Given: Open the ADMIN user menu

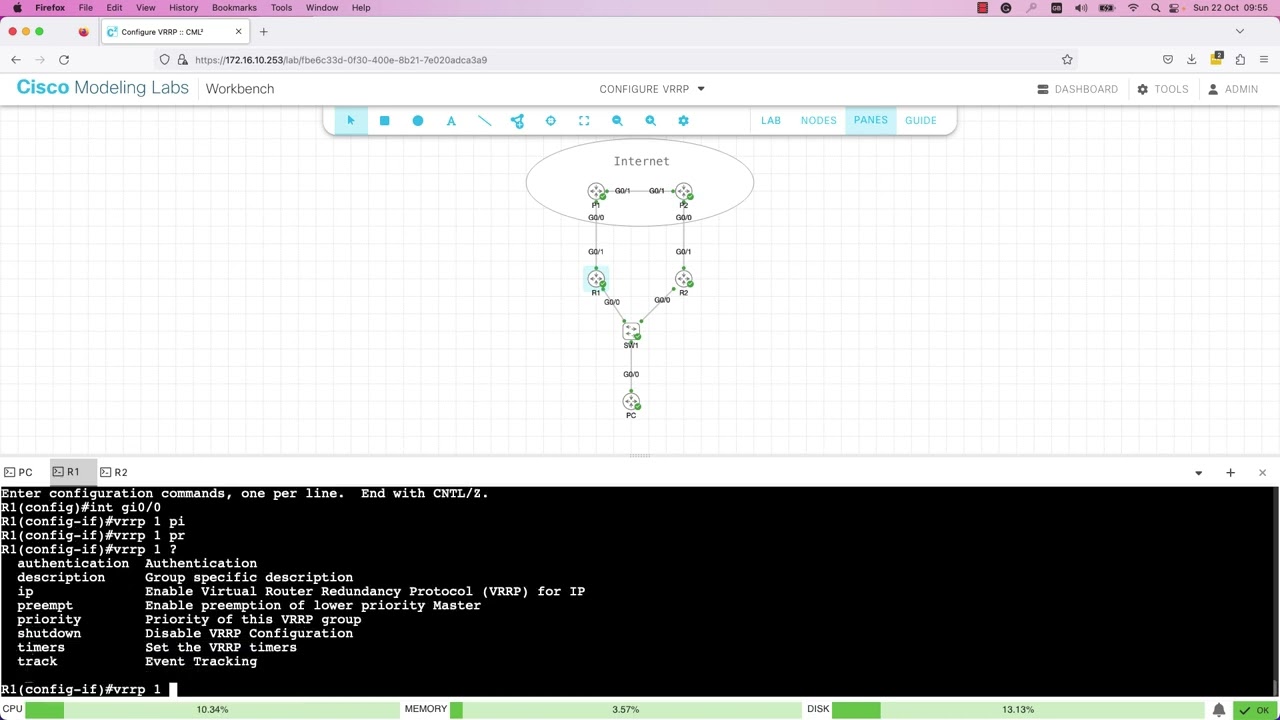Looking at the screenshot, I should [1232, 89].
